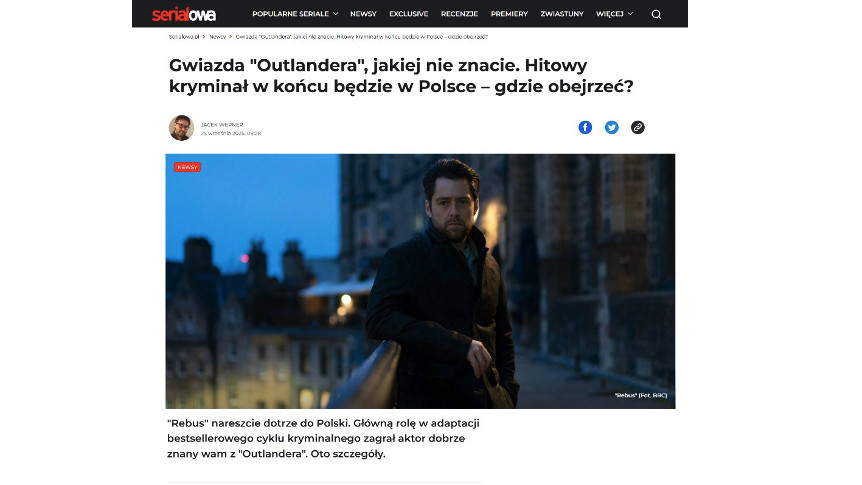Click Newsy breadcrumb link

(218, 37)
